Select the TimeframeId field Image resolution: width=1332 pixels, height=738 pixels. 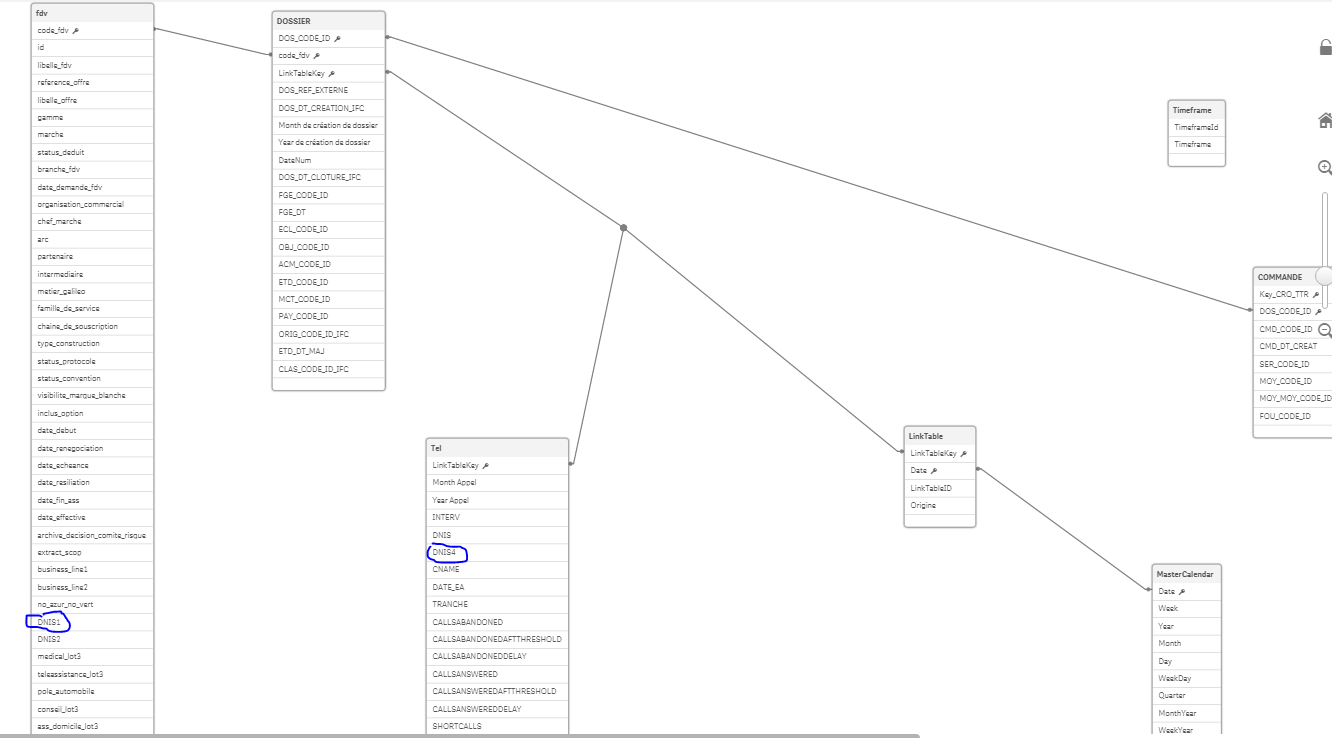1197,128
